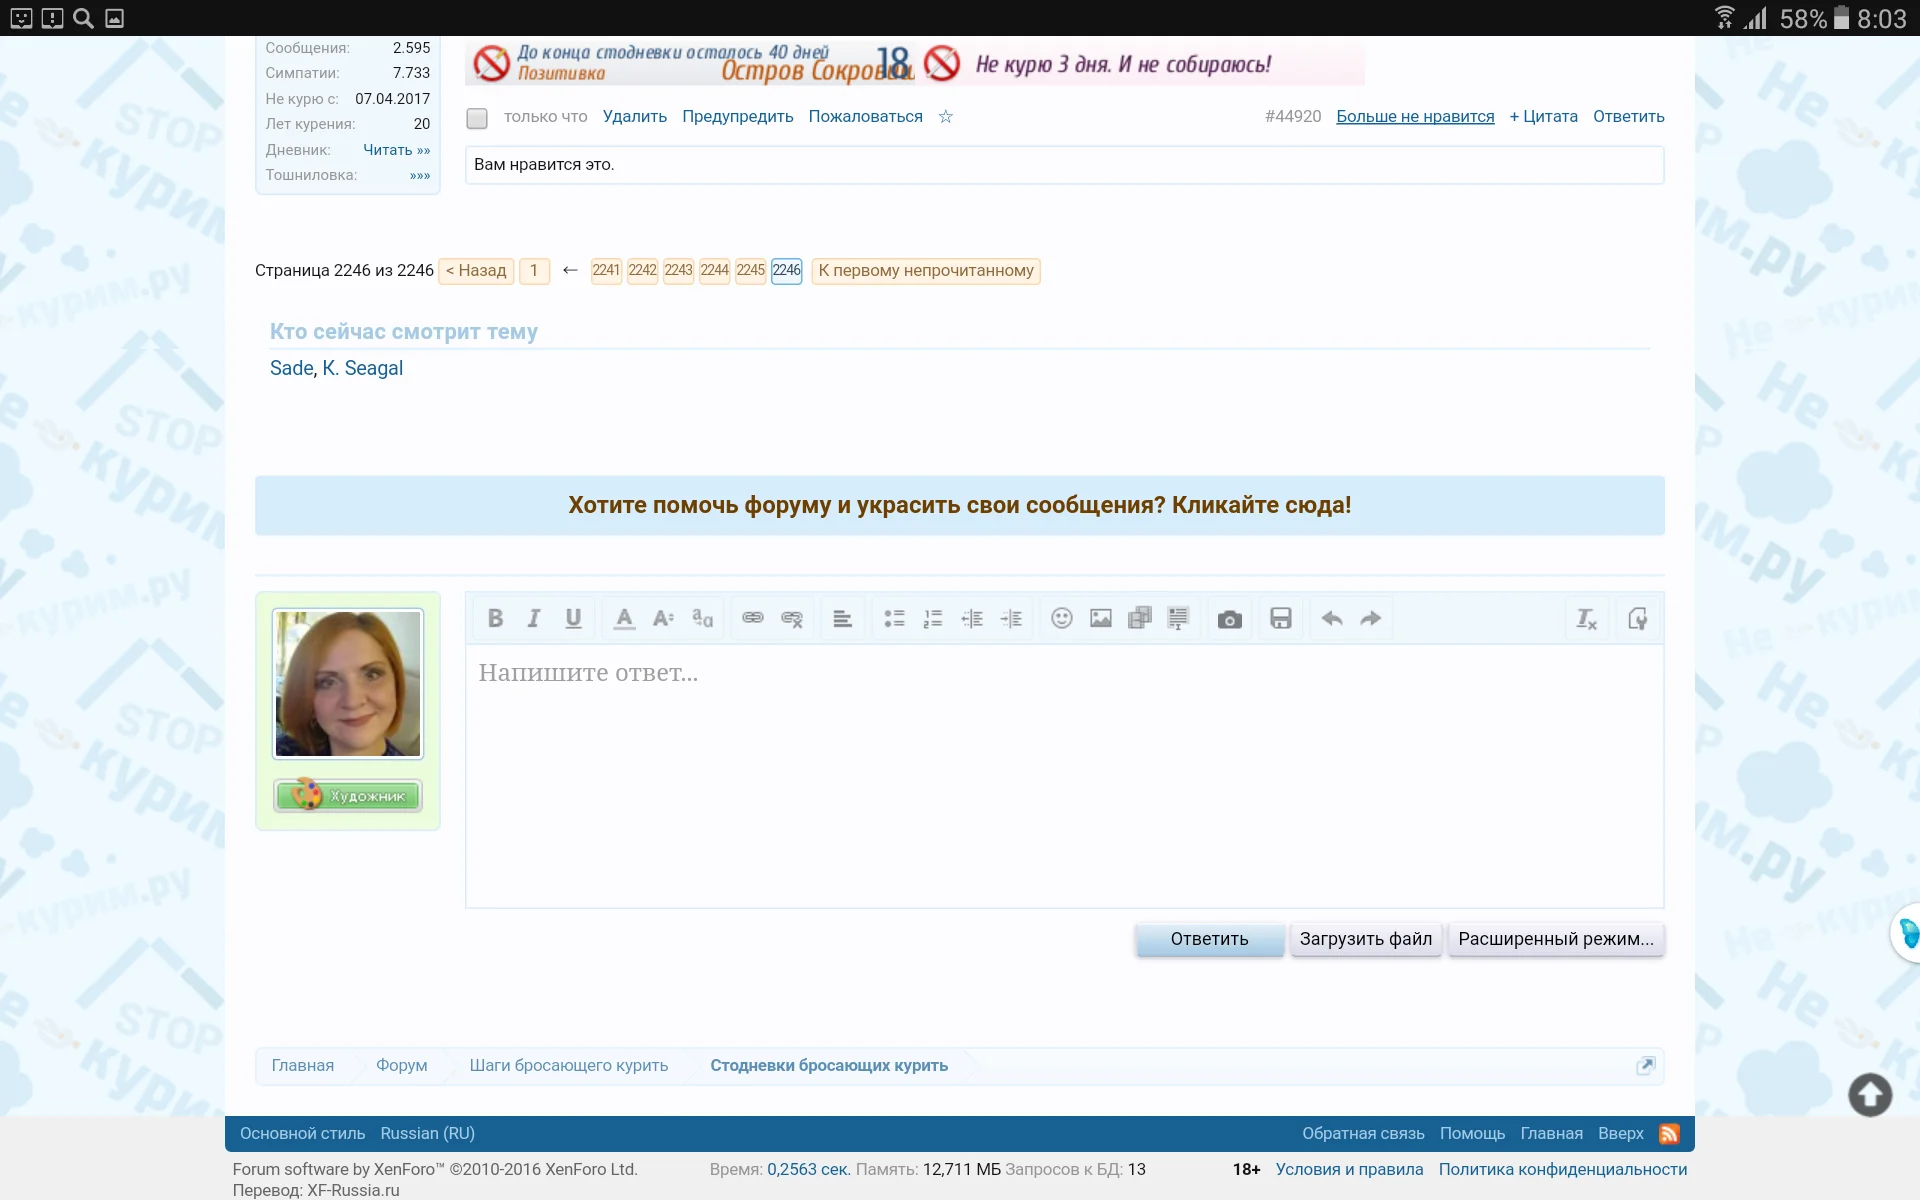
Task: Open the text alignment dropdown
Action: coord(842,618)
